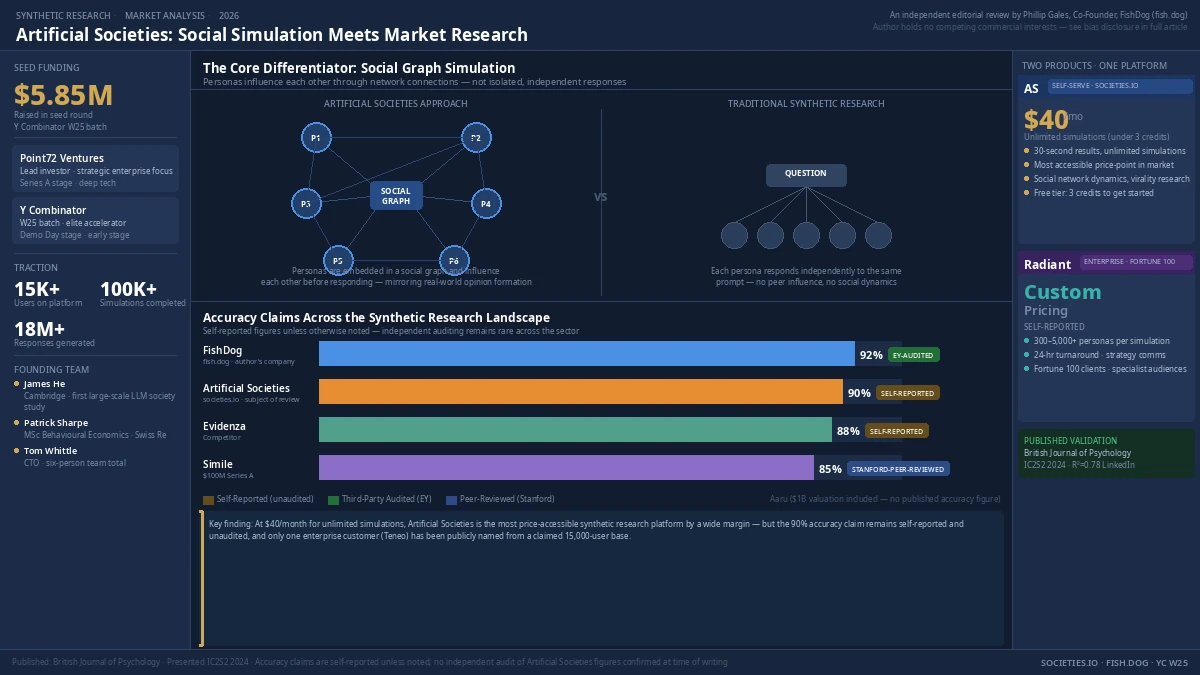Click the Custom pricing heading

coord(1062,292)
